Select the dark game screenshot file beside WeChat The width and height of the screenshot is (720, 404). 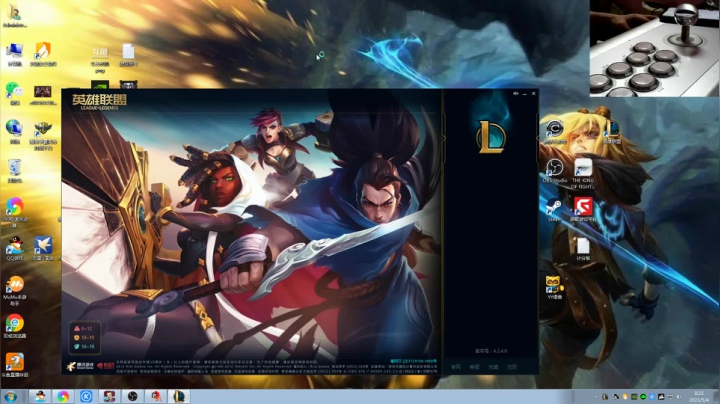43,95
